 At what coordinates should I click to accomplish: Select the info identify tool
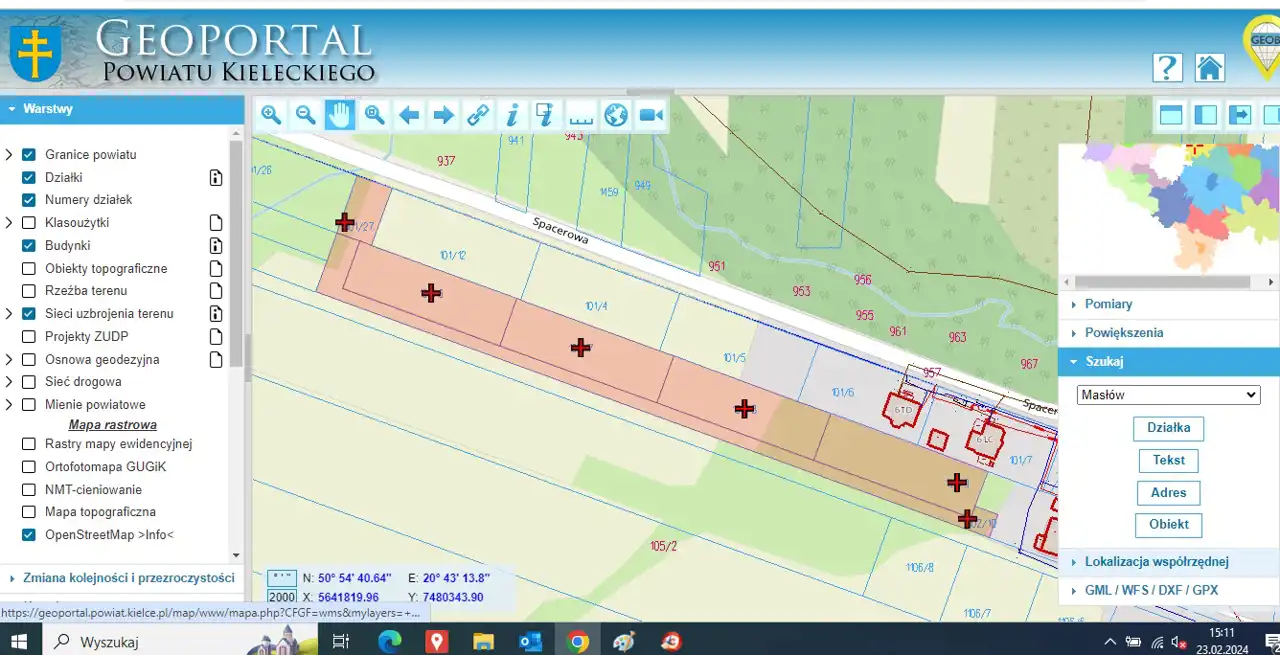(512, 115)
